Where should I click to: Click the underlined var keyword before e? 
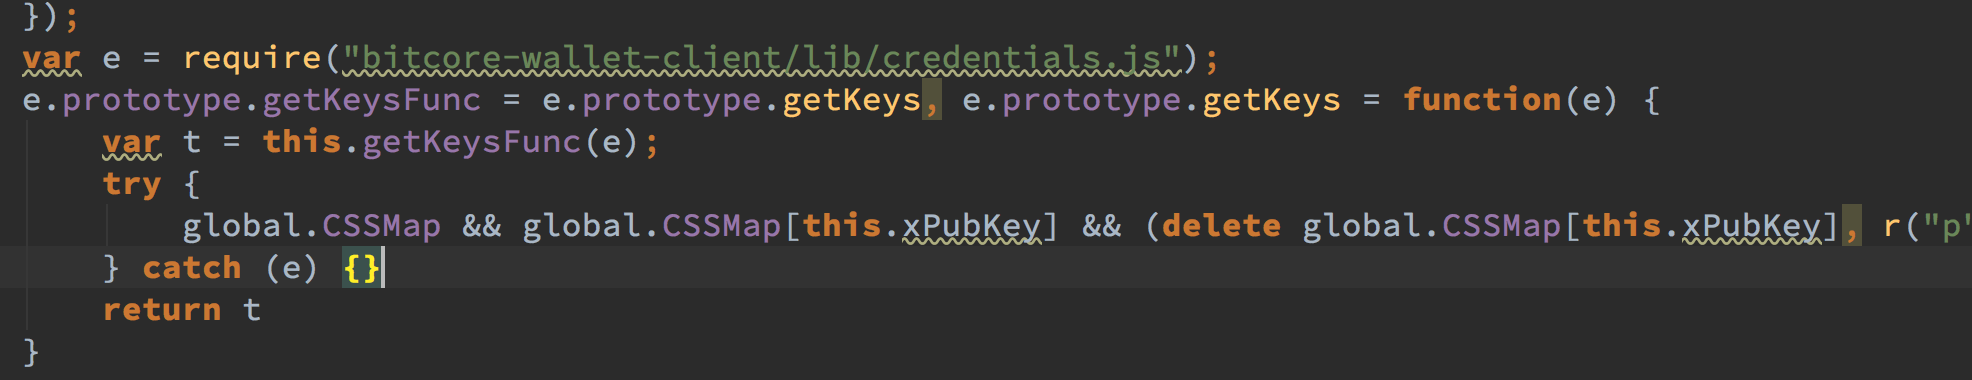[x=52, y=58]
